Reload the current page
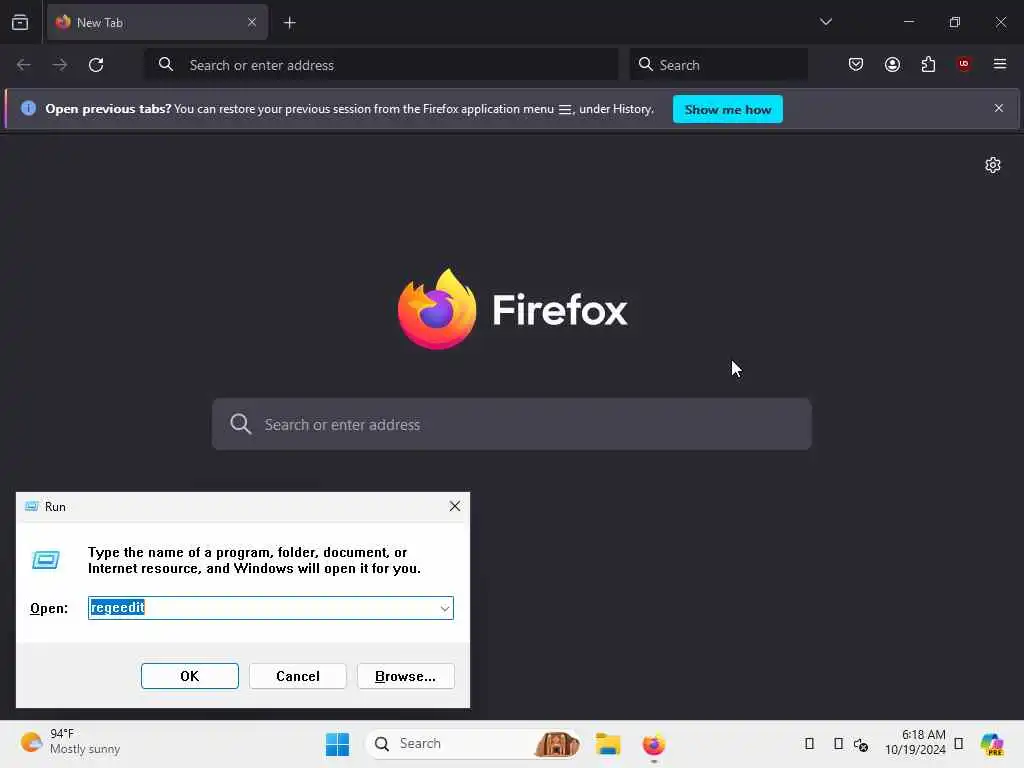The image size is (1024, 768). 96,65
